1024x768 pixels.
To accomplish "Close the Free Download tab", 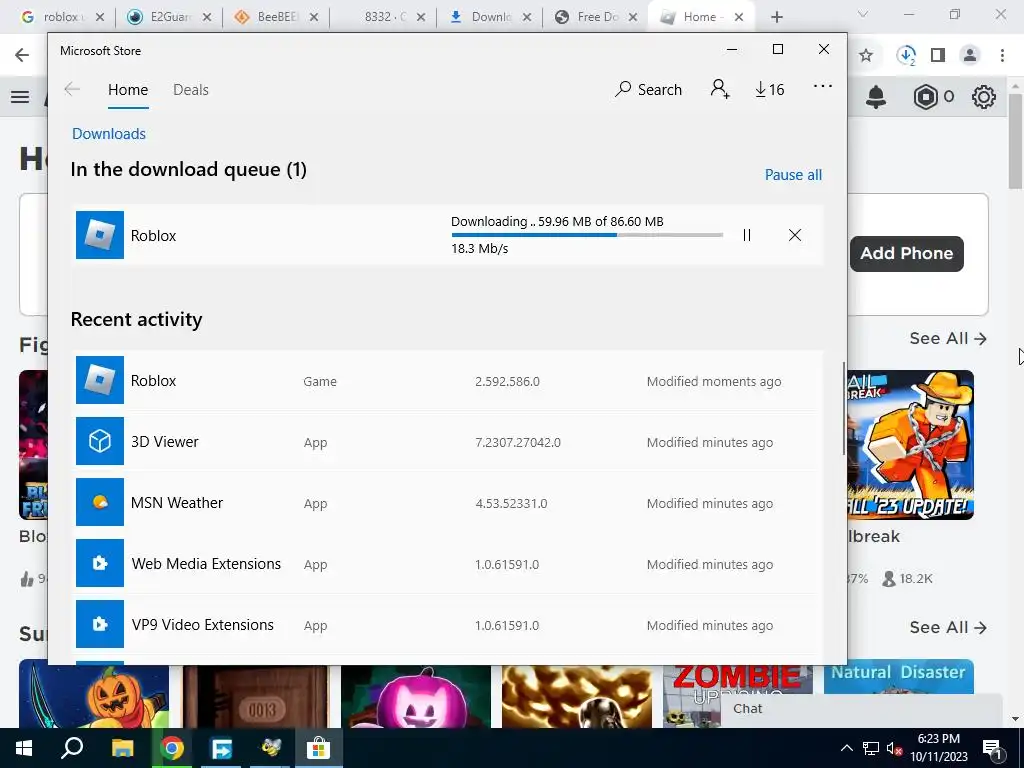I will pos(633,18).
